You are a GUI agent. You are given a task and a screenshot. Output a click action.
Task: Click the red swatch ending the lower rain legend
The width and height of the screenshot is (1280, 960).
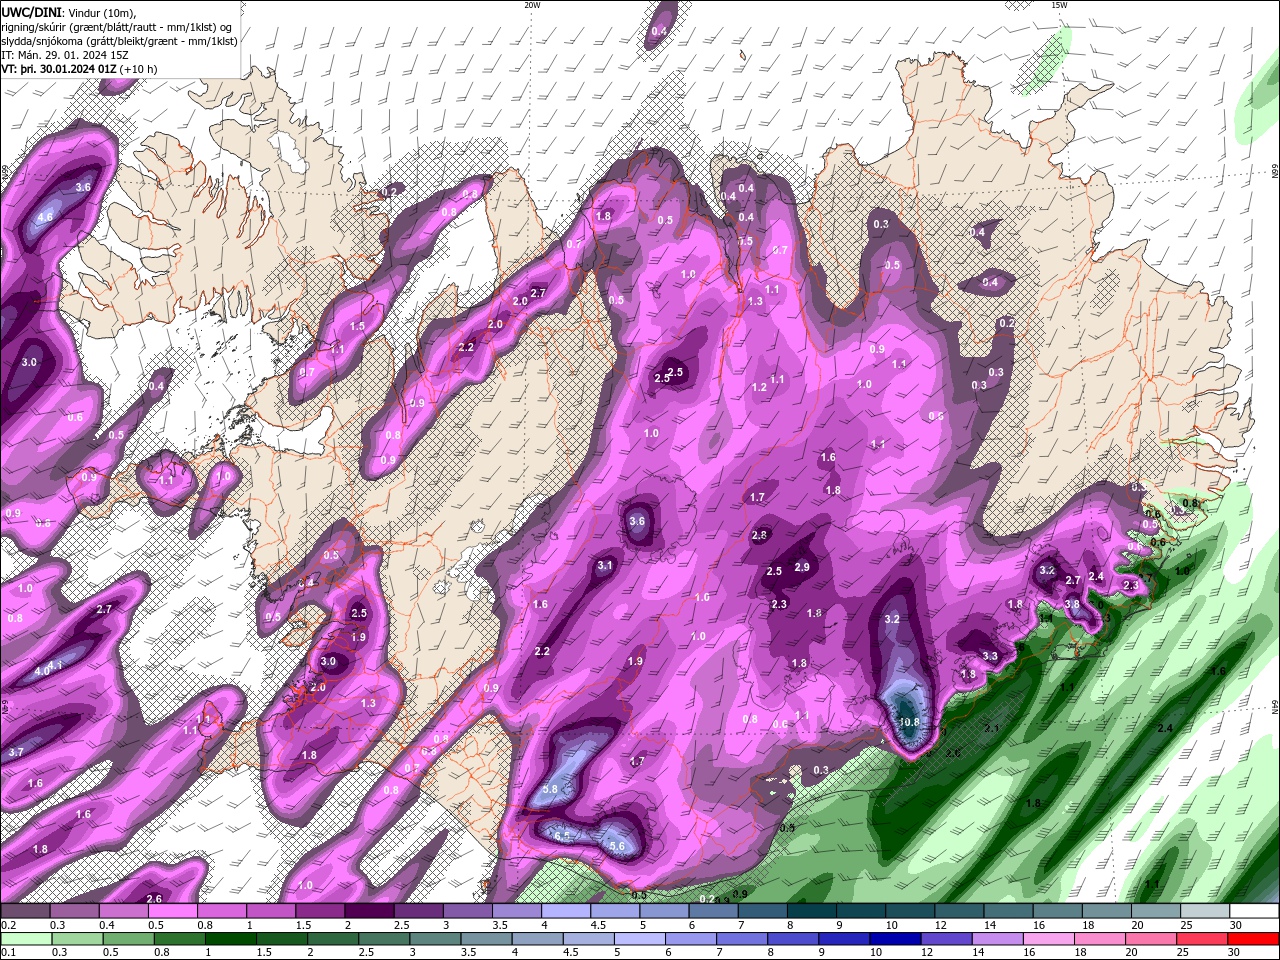1254,939
